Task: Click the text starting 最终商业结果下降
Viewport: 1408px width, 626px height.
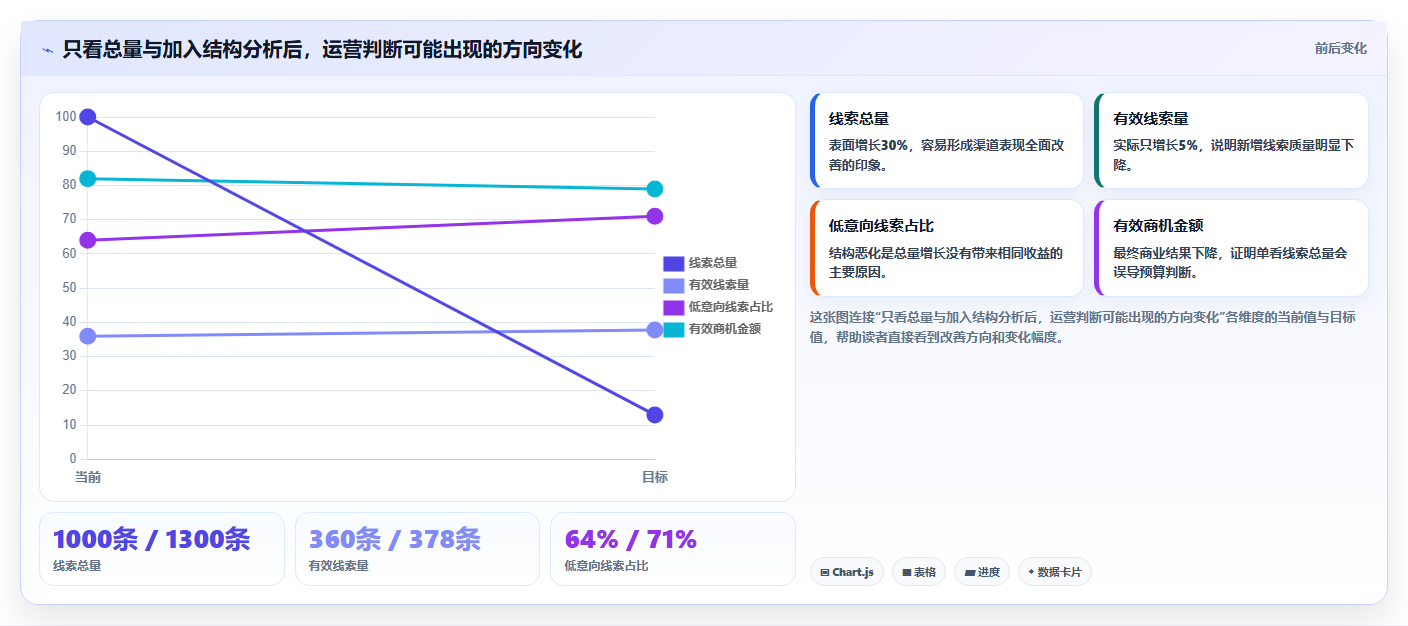Action: [x=1230, y=262]
